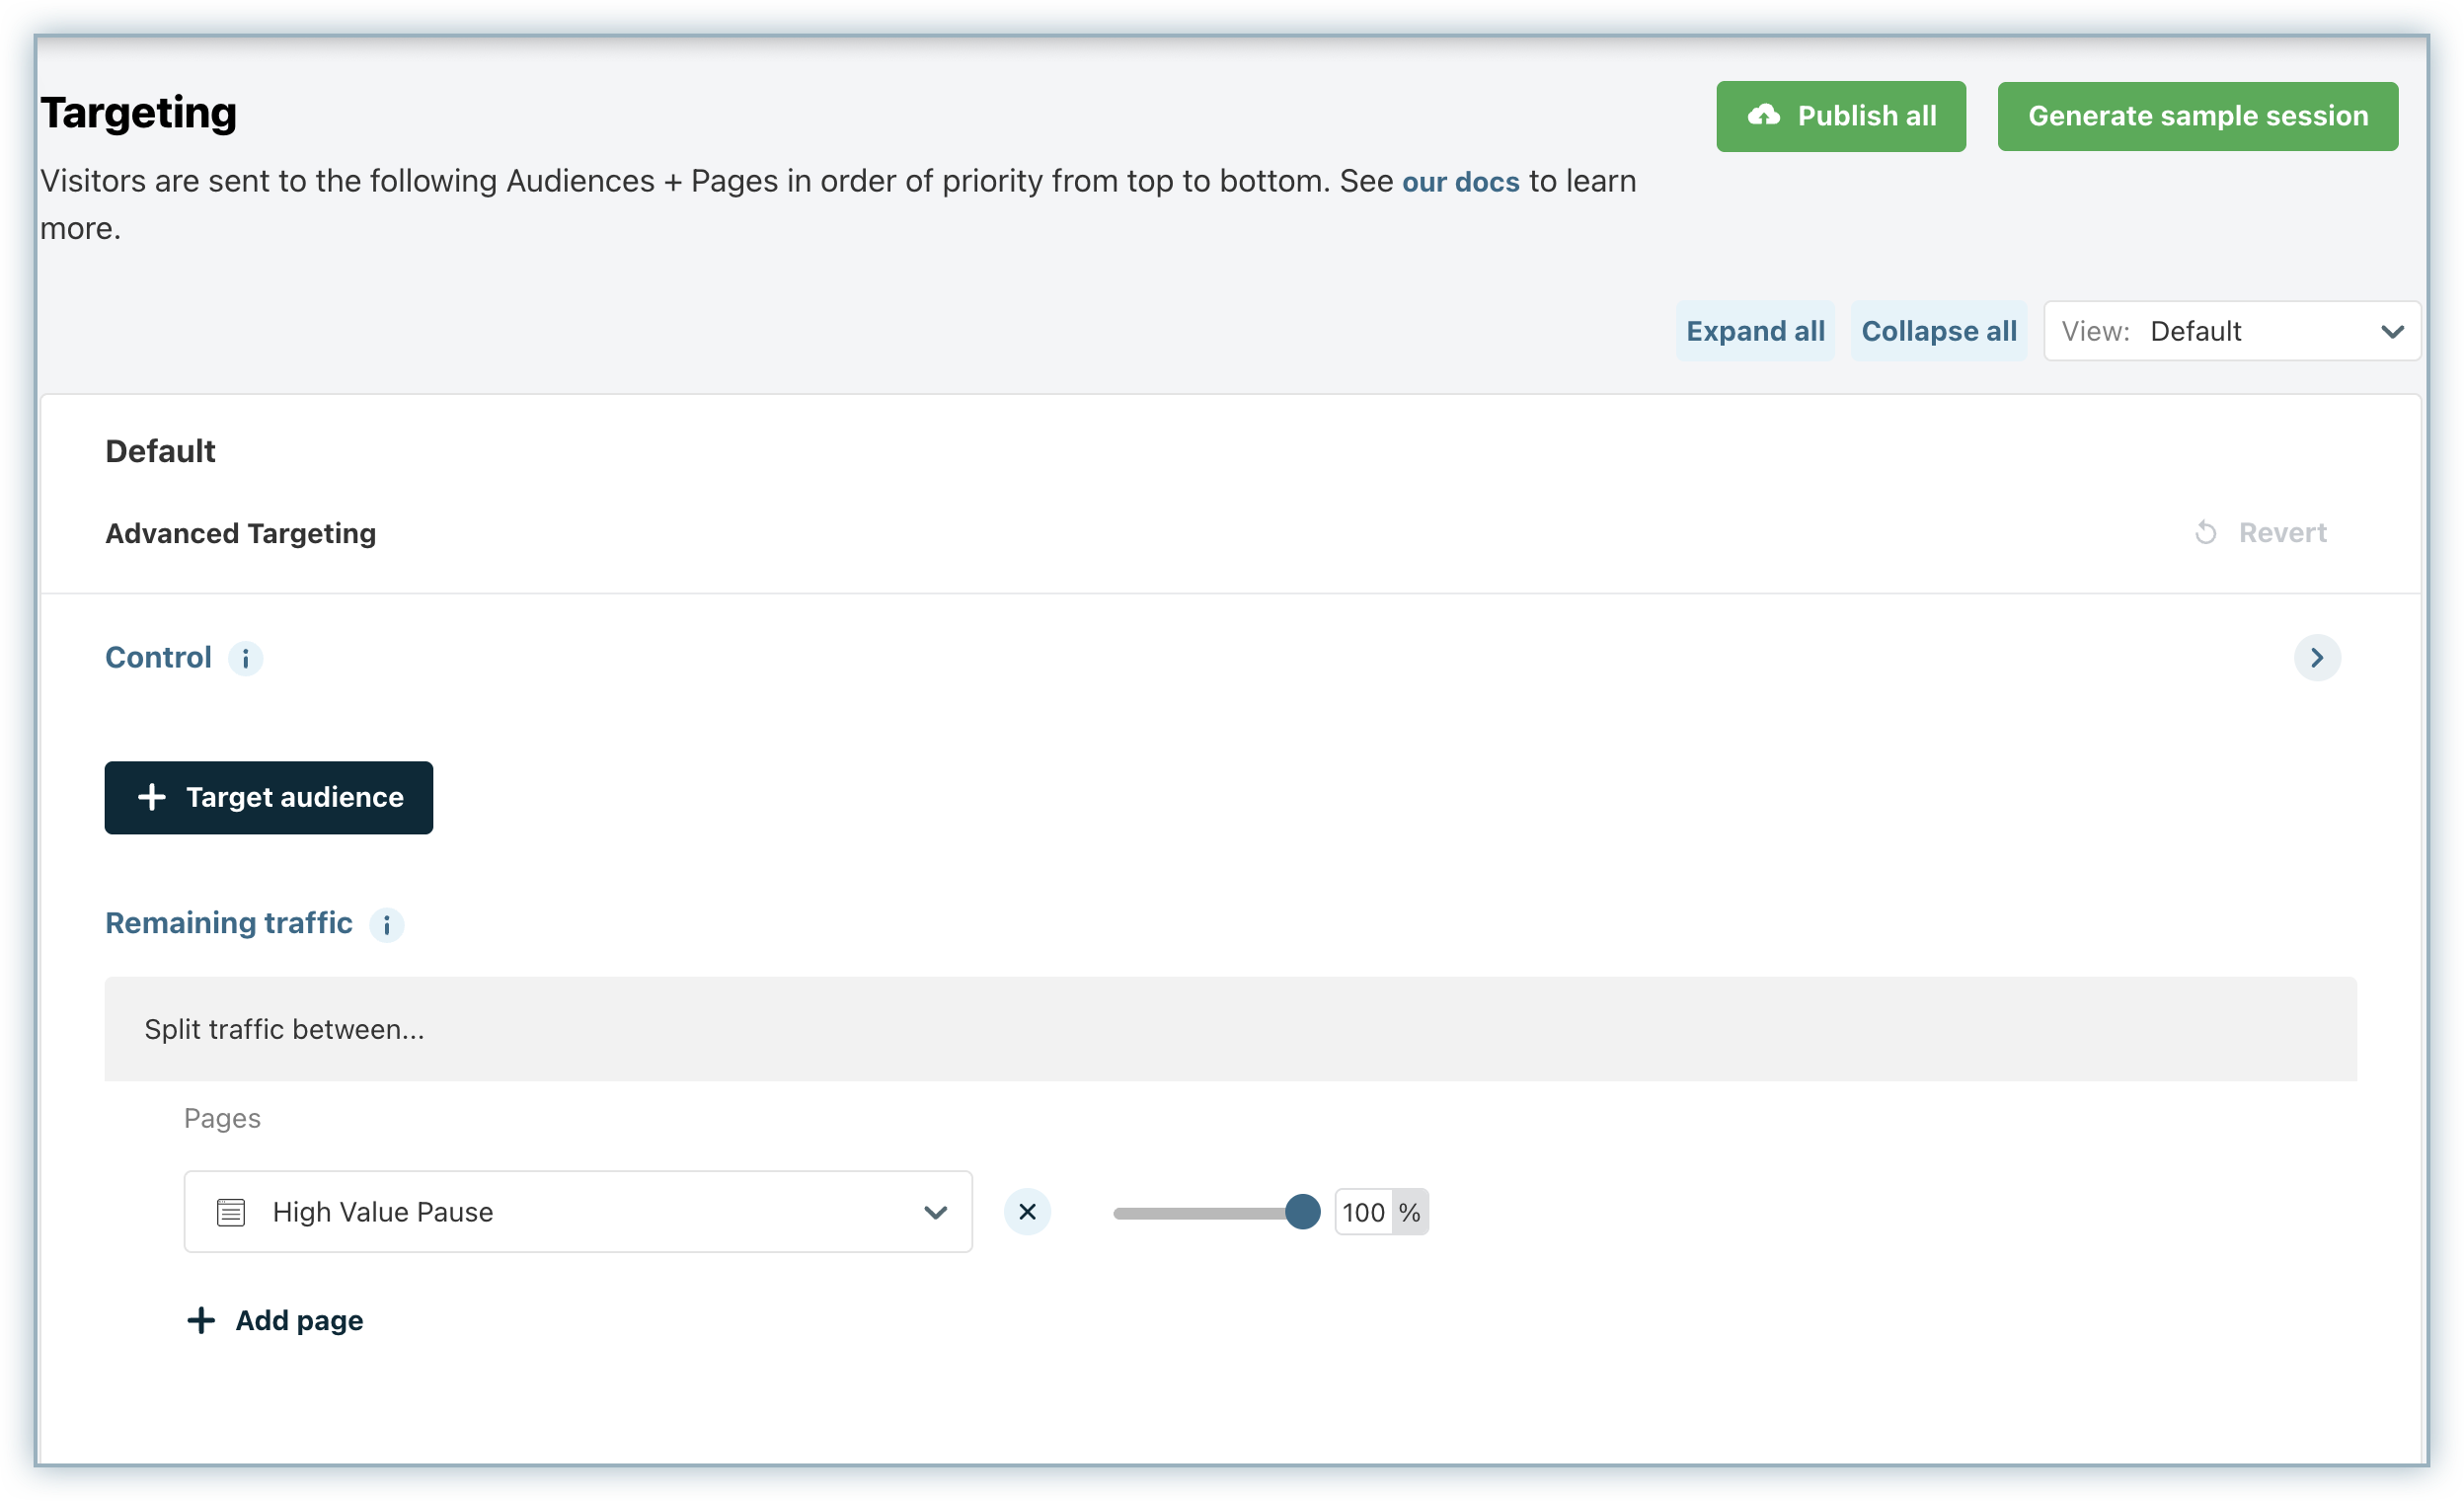2464x1501 pixels.
Task: Click the info icon beside Remaining traffic
Action: pyautogui.click(x=387, y=925)
